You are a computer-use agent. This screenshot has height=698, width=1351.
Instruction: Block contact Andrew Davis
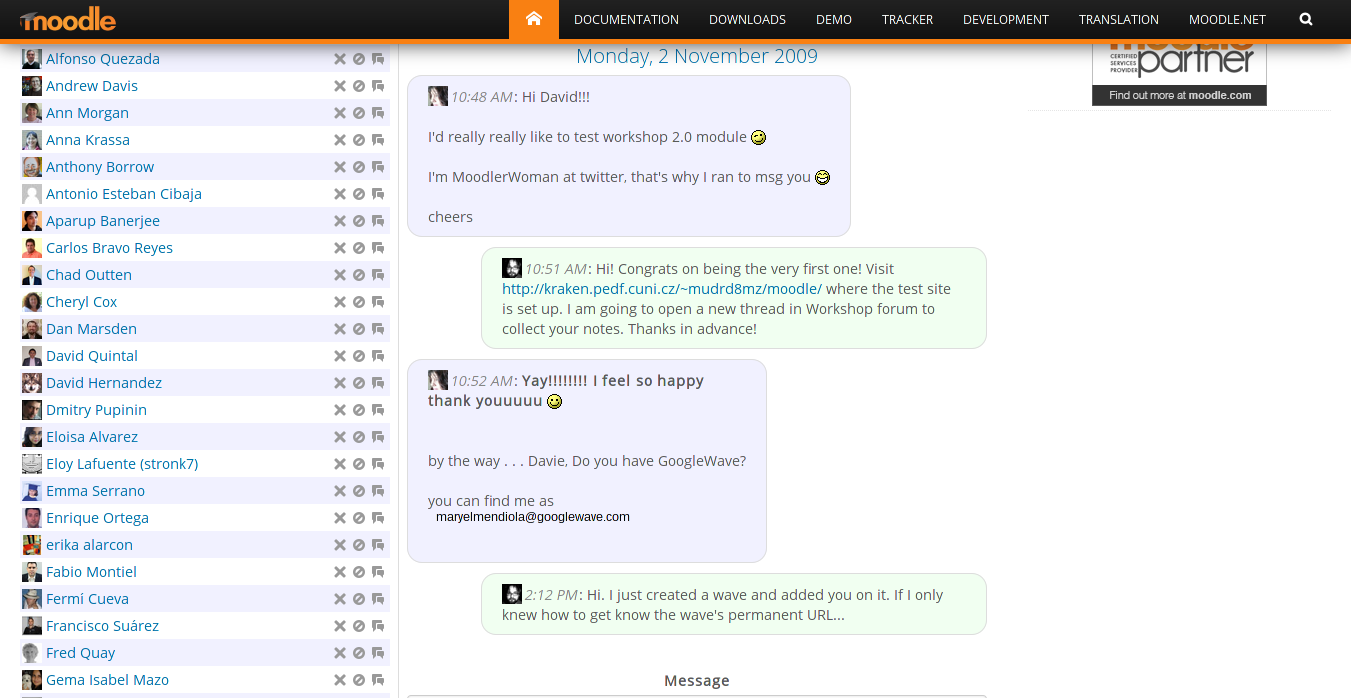(359, 86)
